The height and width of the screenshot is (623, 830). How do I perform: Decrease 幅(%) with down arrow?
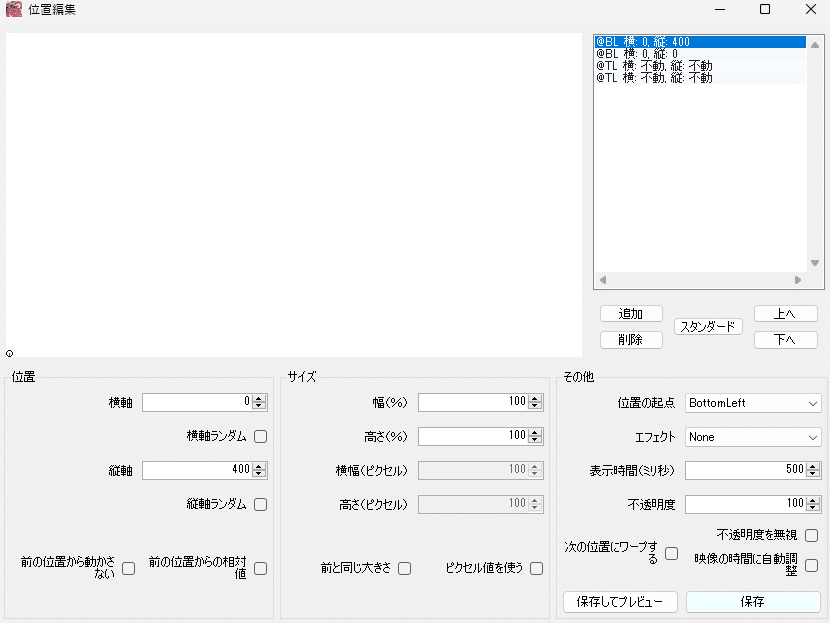click(535, 406)
